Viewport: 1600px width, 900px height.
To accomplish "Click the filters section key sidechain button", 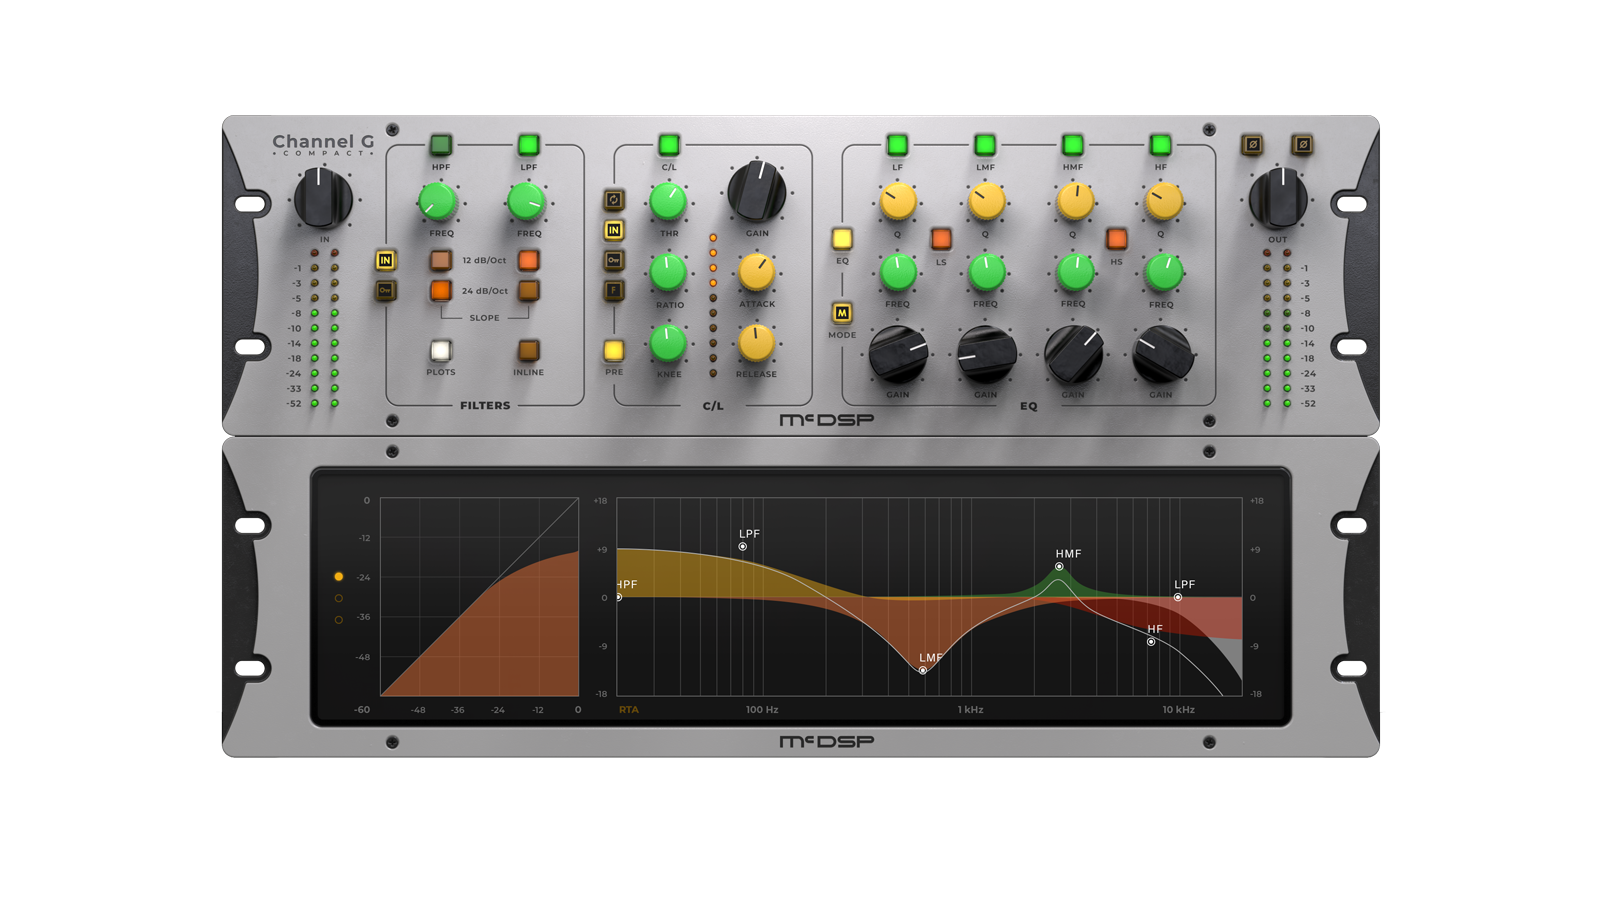I will pyautogui.click(x=385, y=290).
